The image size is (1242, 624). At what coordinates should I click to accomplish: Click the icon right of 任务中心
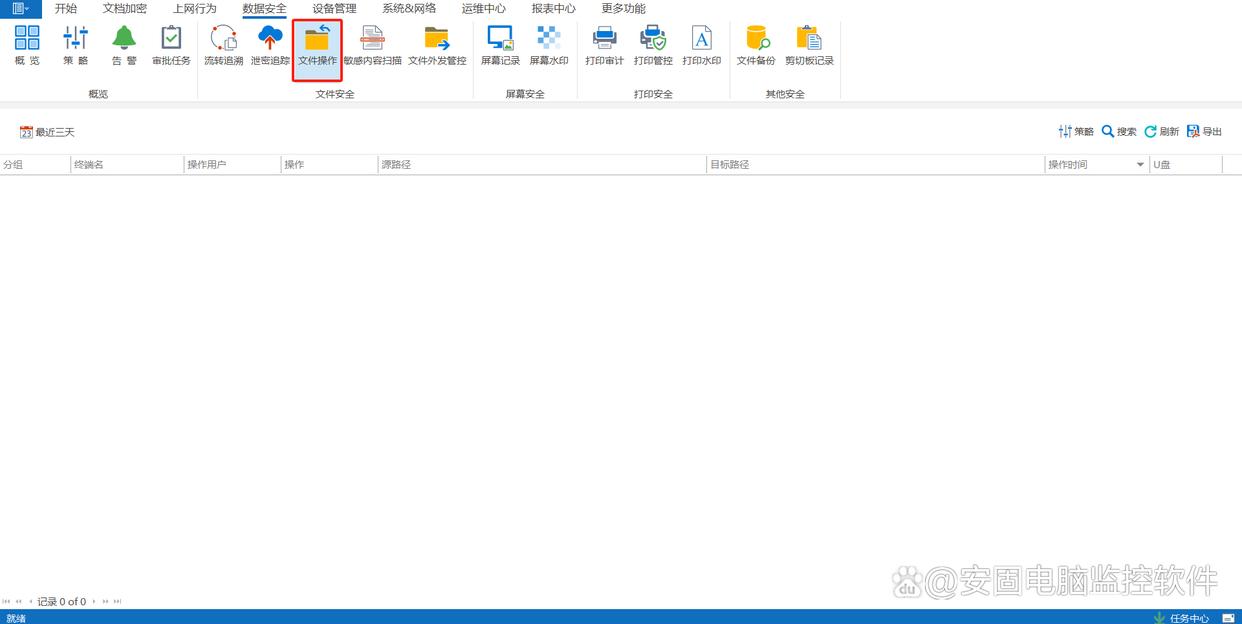click(x=1228, y=618)
